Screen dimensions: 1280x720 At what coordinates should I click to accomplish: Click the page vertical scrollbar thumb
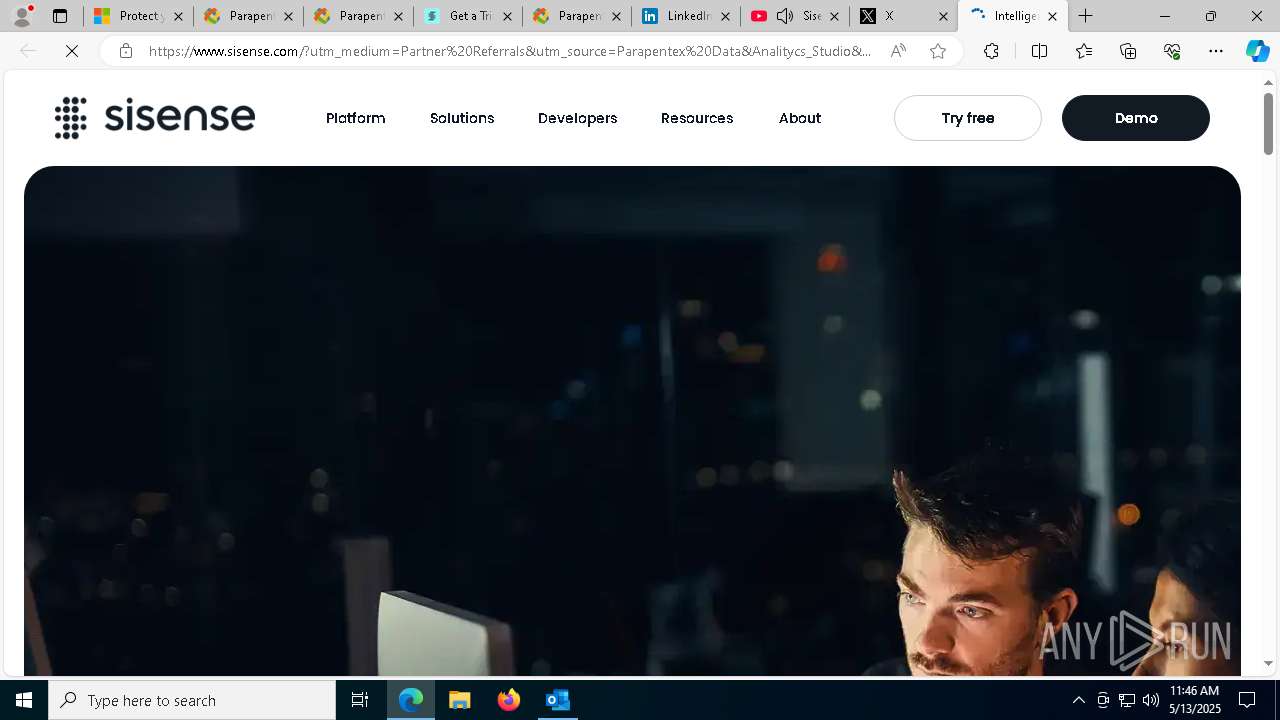click(1268, 124)
